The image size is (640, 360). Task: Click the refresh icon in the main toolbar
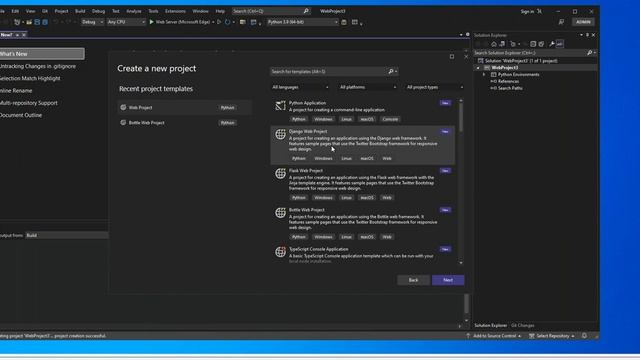point(227,22)
